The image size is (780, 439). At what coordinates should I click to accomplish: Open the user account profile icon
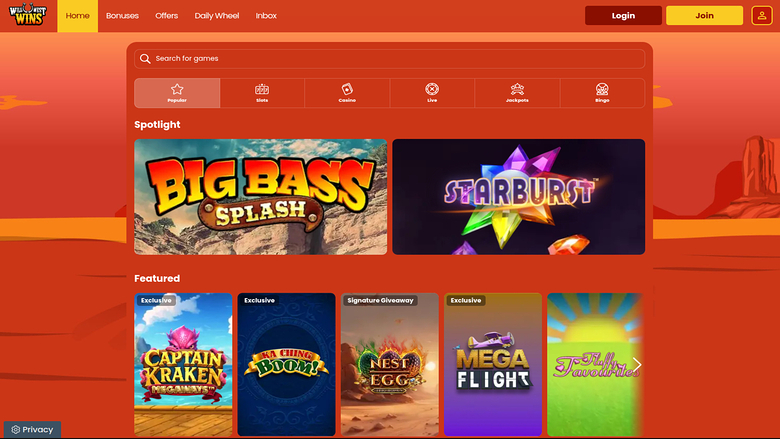coord(761,16)
